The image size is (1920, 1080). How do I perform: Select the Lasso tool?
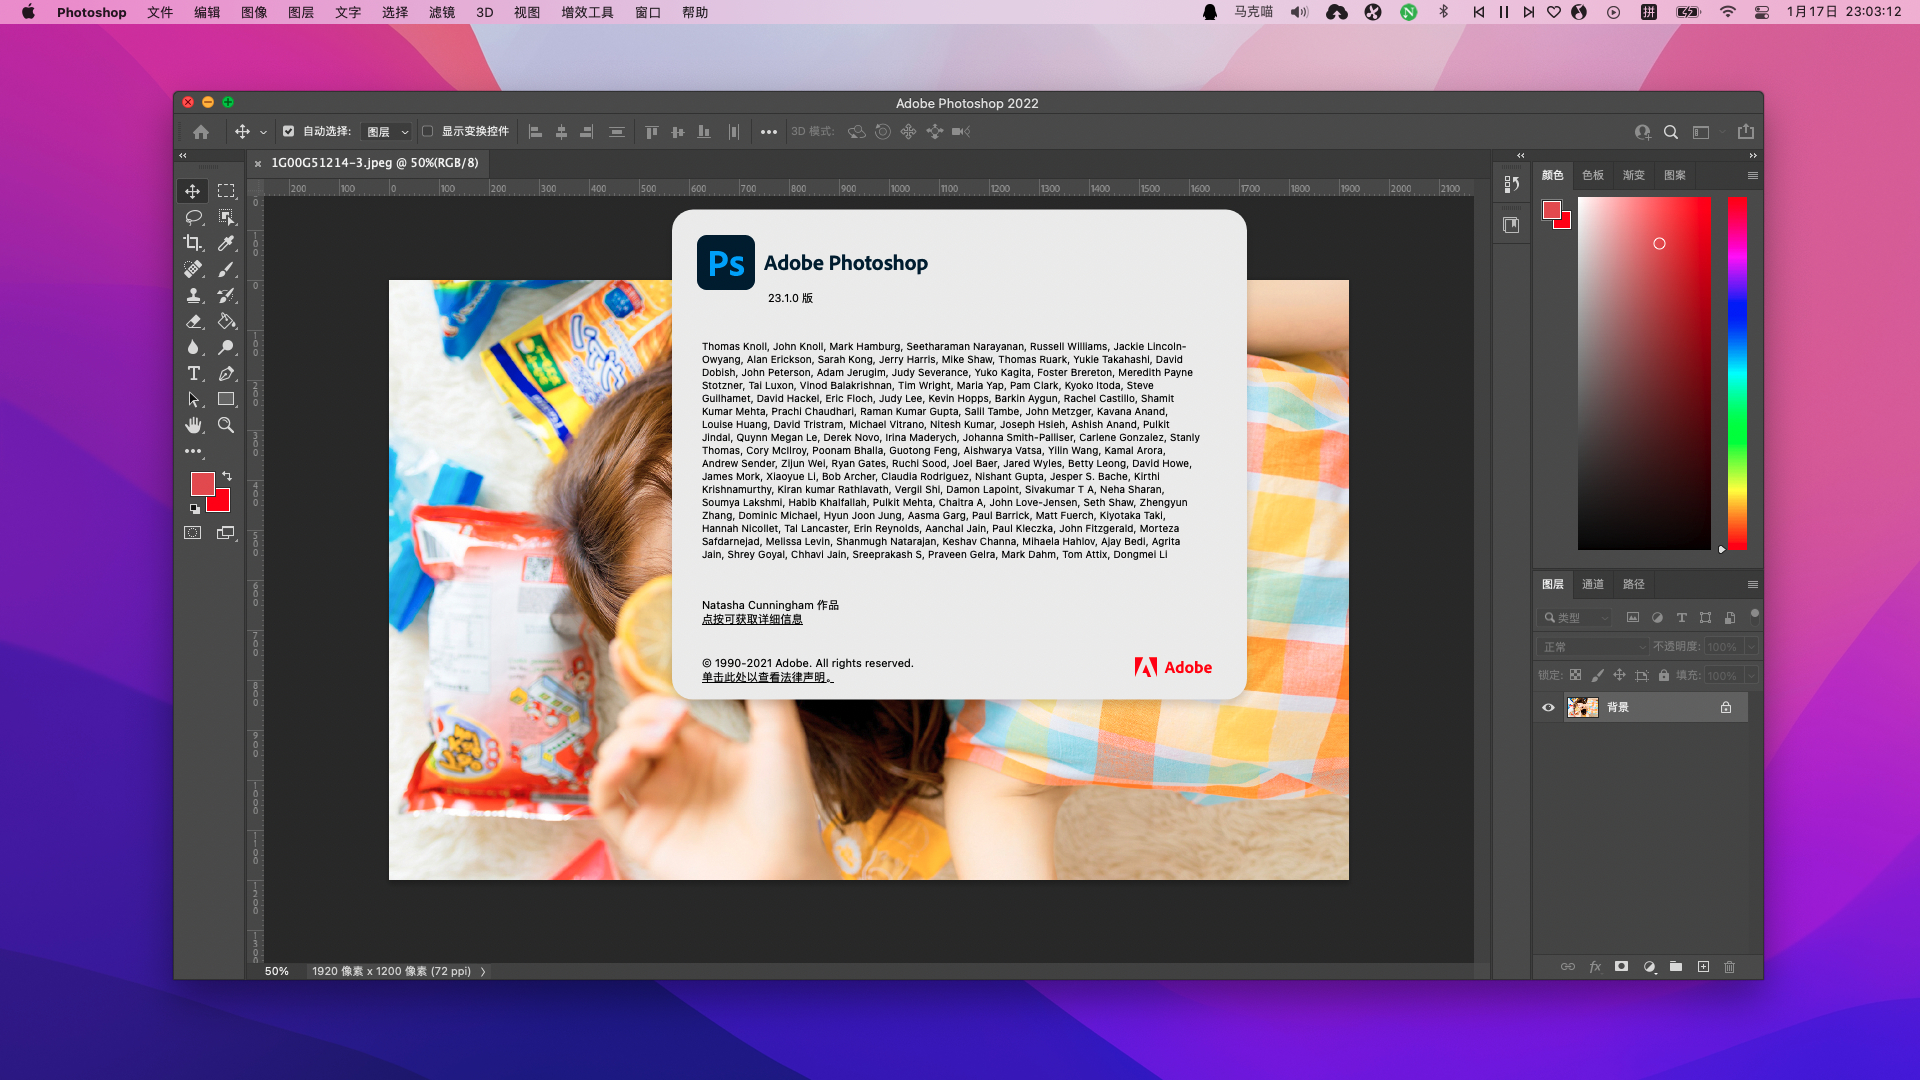(193, 217)
